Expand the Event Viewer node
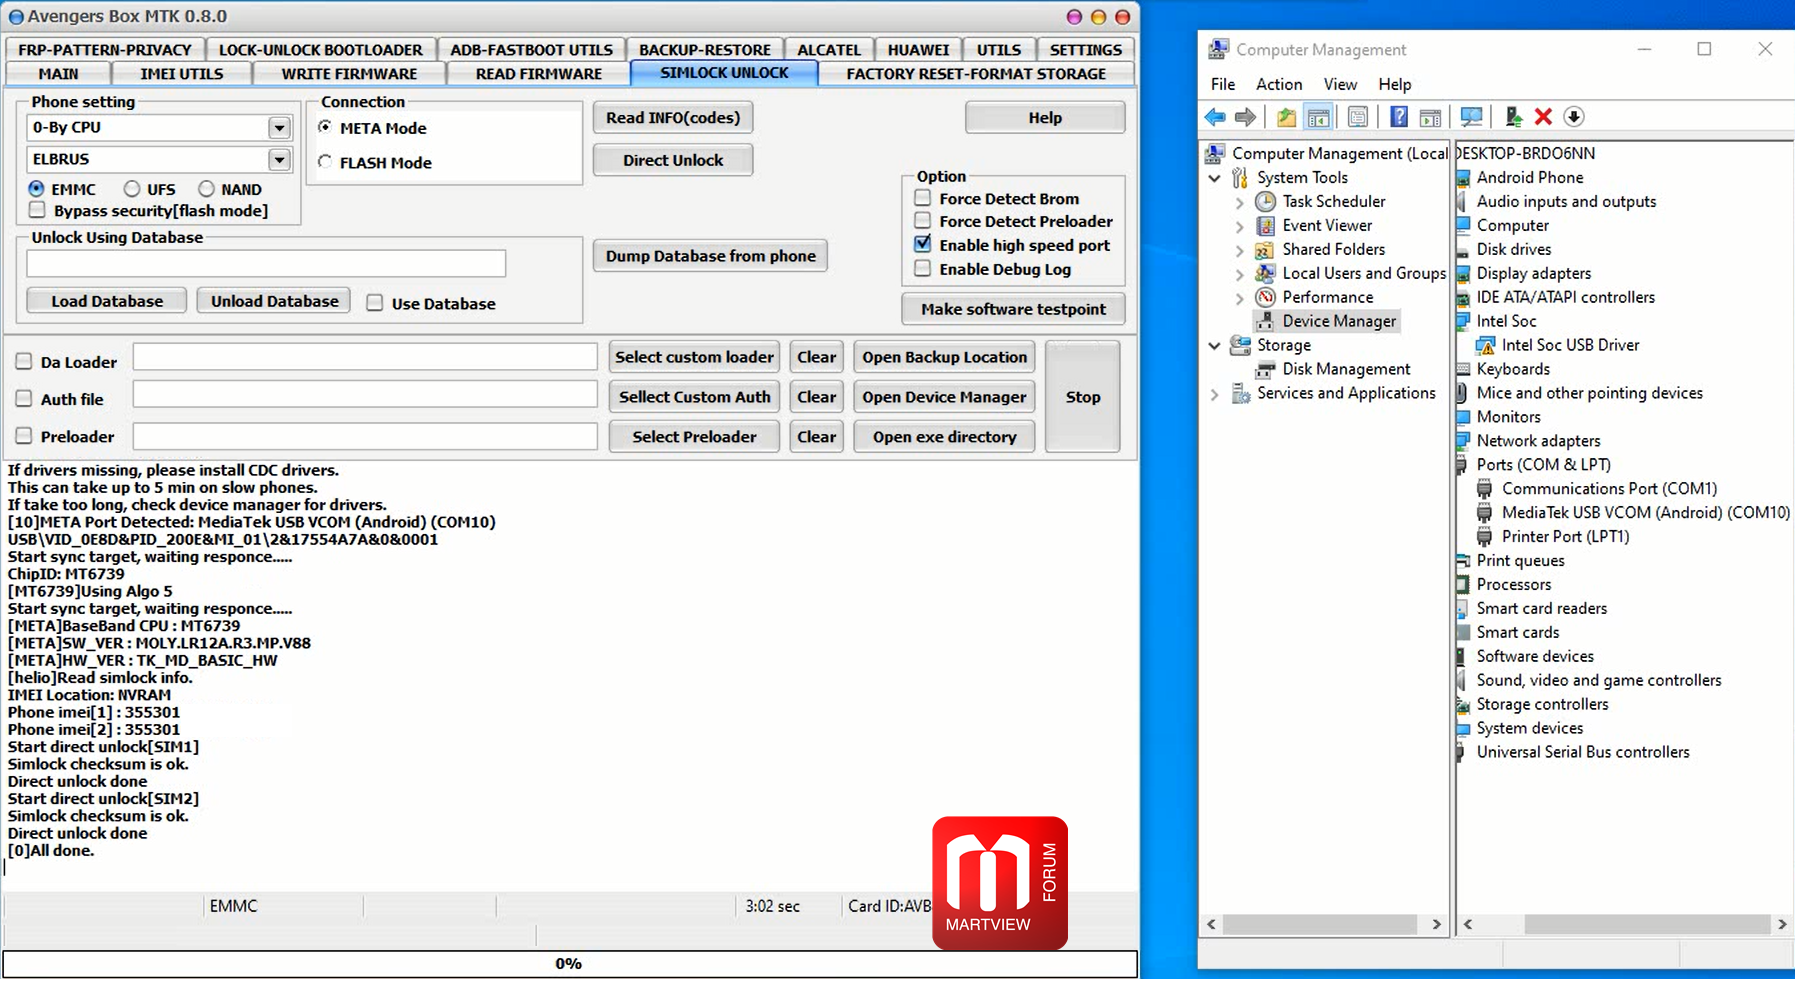 click(1239, 226)
